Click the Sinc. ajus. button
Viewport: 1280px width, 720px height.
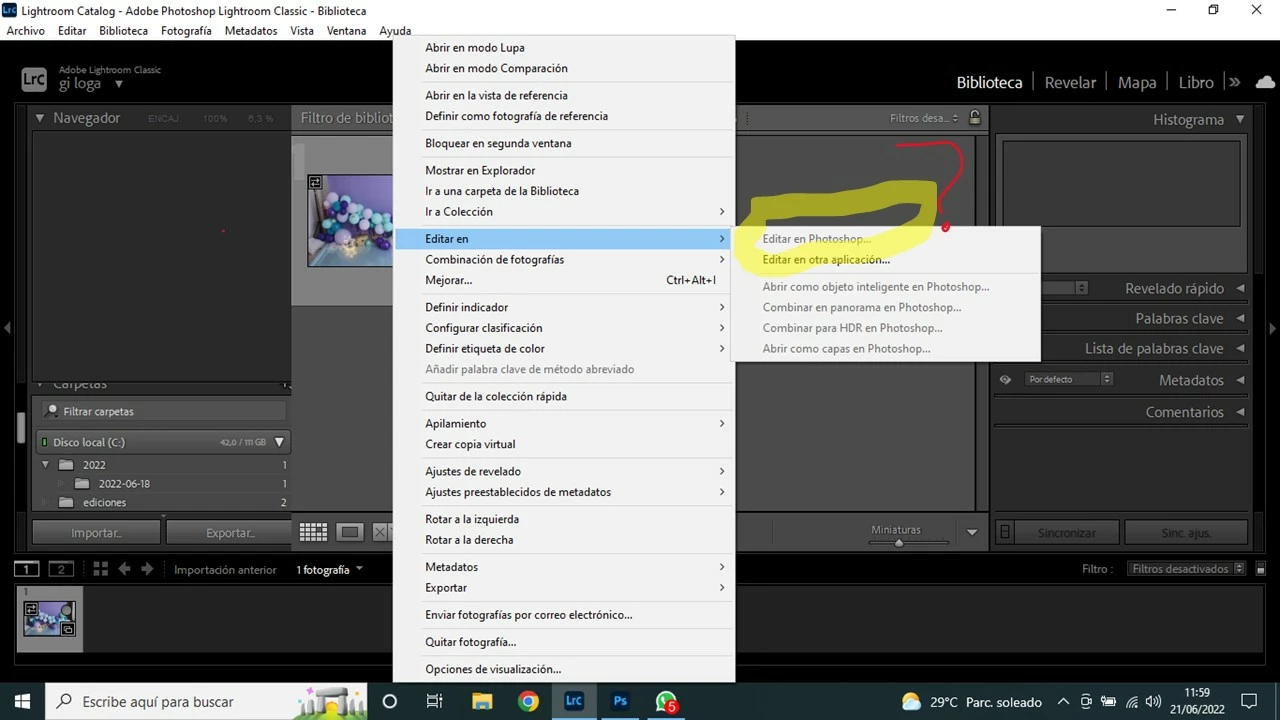[1186, 533]
